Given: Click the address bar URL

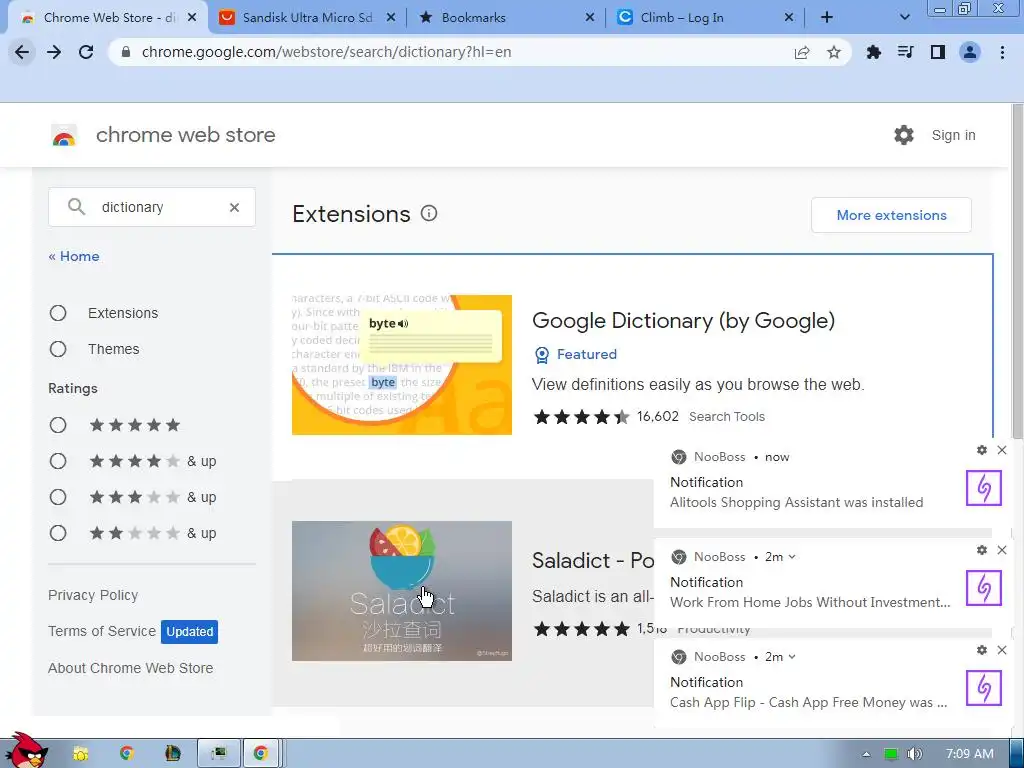Looking at the screenshot, I should tap(327, 52).
